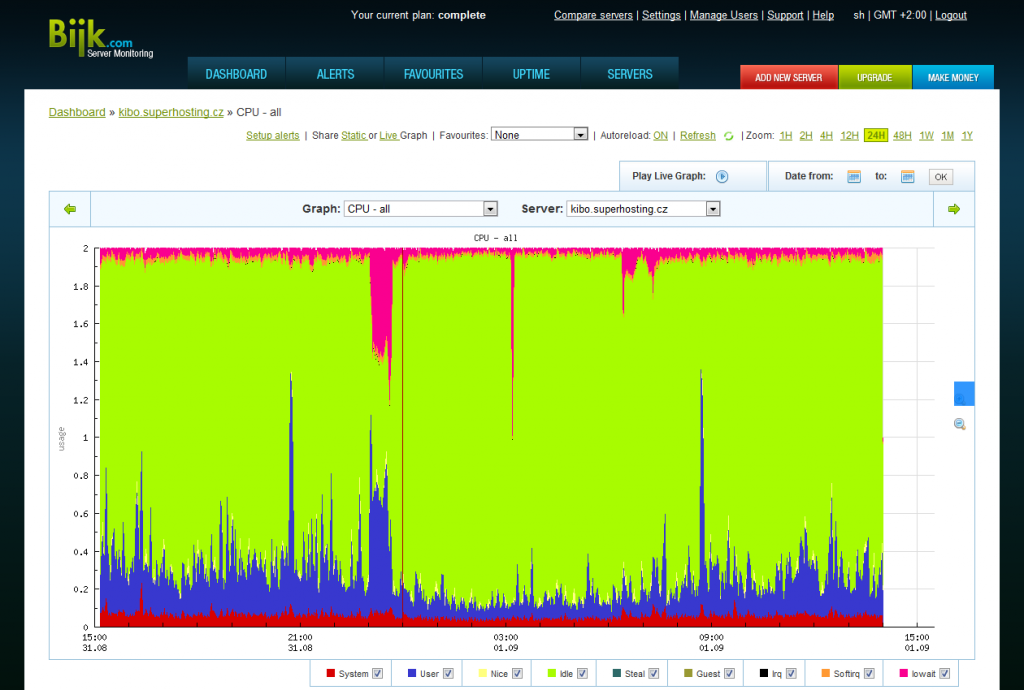This screenshot has height=690, width=1024.
Task: Click the '09:00 01.09' time axis label
Action: coord(711,642)
